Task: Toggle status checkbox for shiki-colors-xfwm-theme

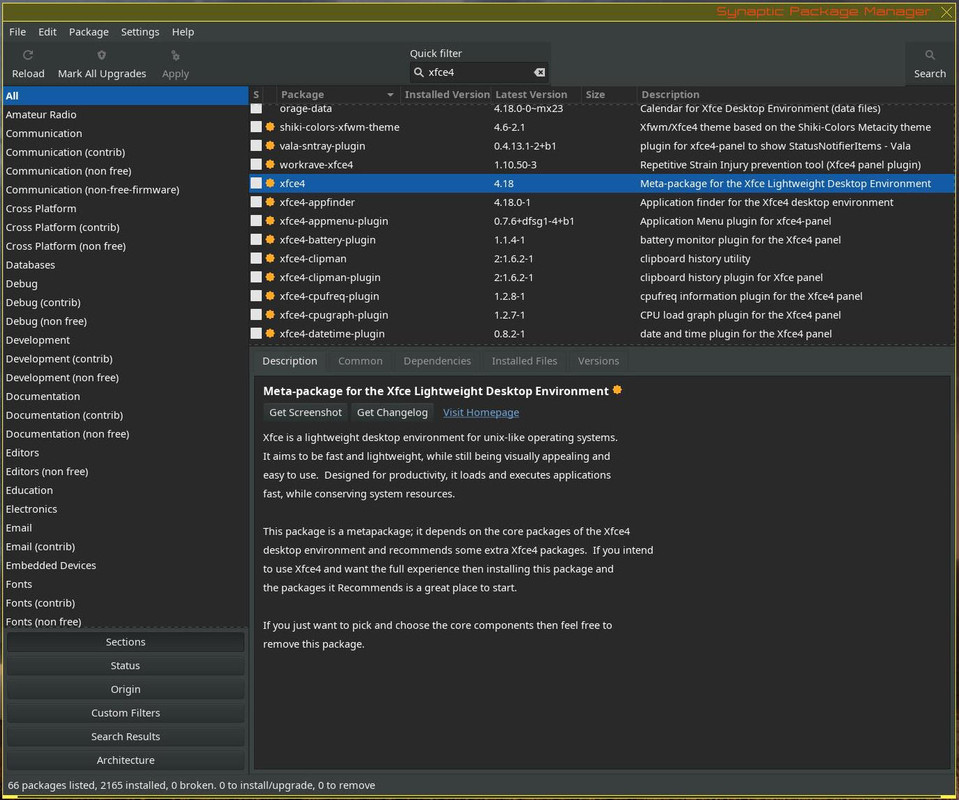Action: [256, 127]
